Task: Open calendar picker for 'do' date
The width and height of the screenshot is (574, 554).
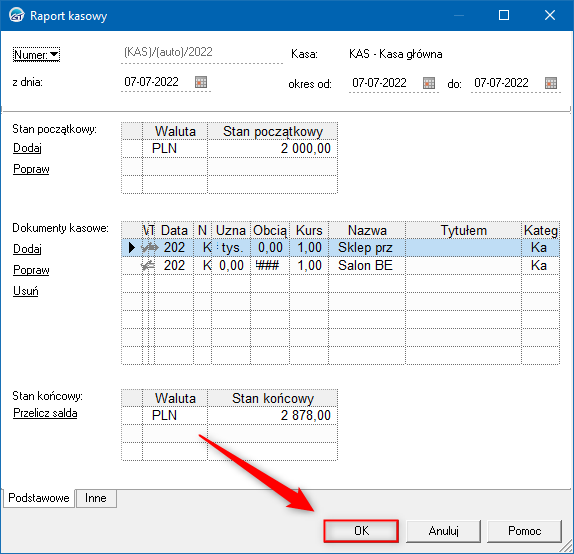Action: tap(551, 83)
